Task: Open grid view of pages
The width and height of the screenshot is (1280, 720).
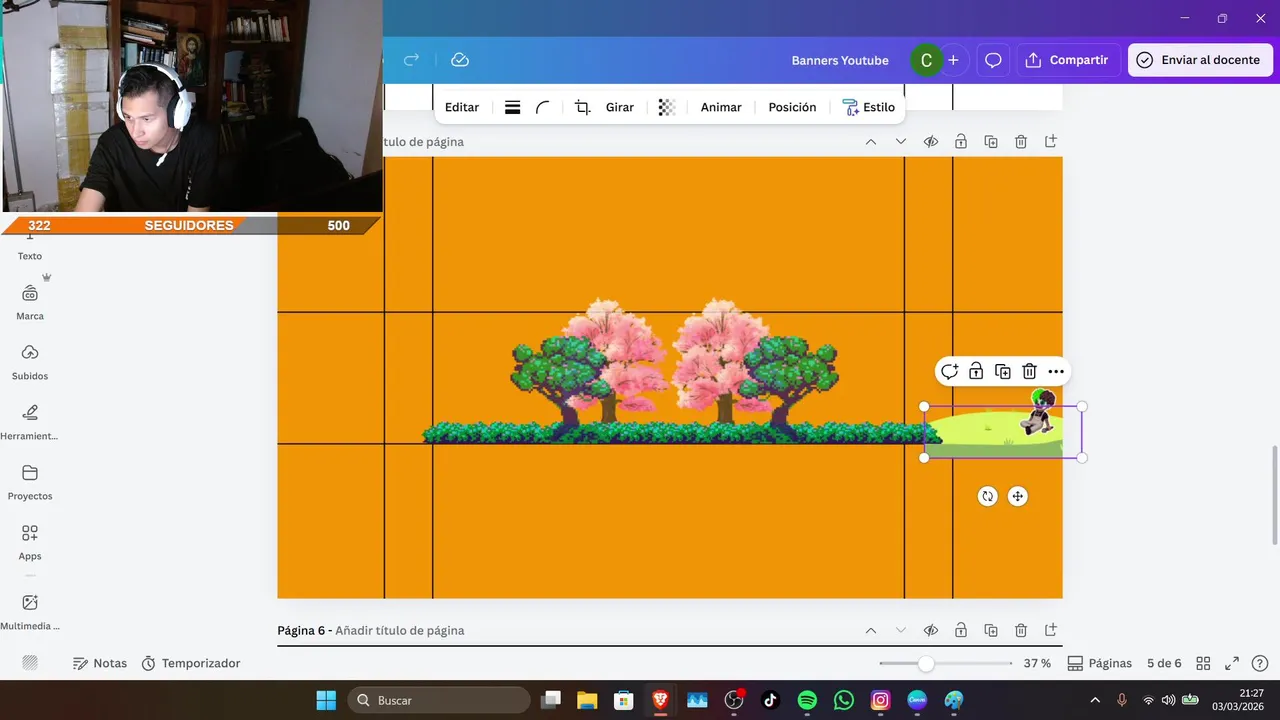Action: 1204,663
